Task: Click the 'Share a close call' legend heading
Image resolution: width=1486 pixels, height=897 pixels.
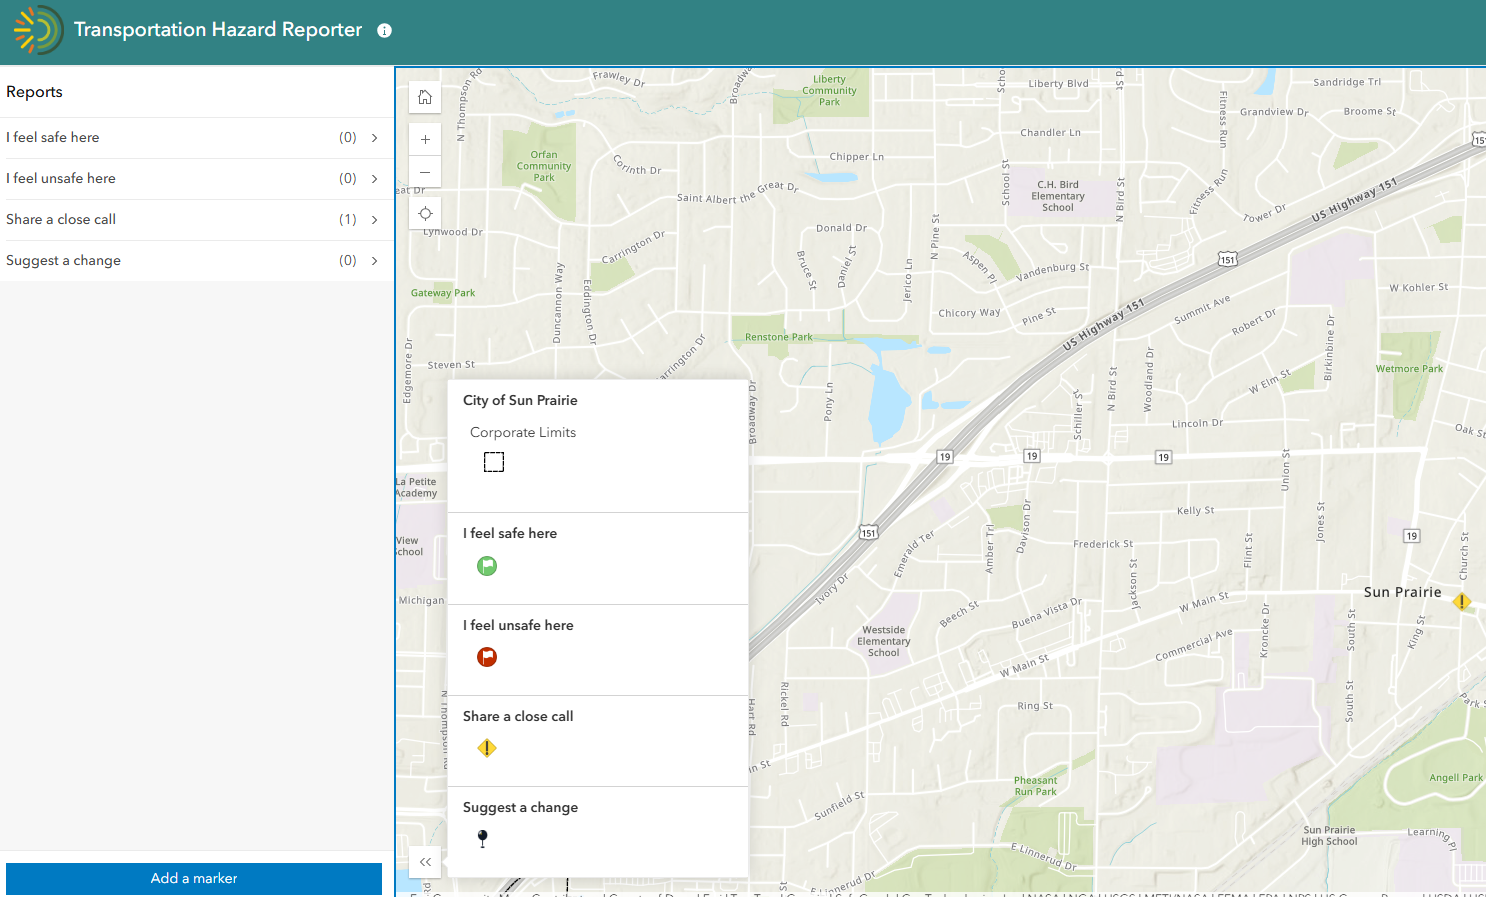Action: tap(518, 717)
